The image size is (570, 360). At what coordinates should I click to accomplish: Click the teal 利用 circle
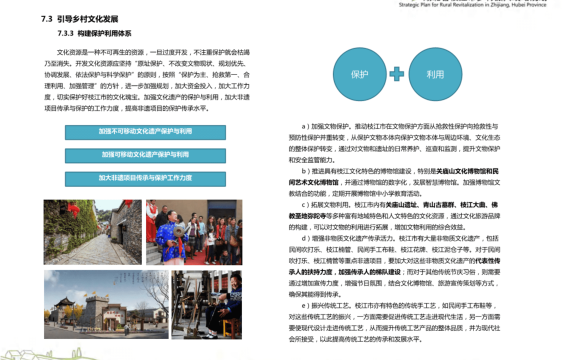point(435,74)
